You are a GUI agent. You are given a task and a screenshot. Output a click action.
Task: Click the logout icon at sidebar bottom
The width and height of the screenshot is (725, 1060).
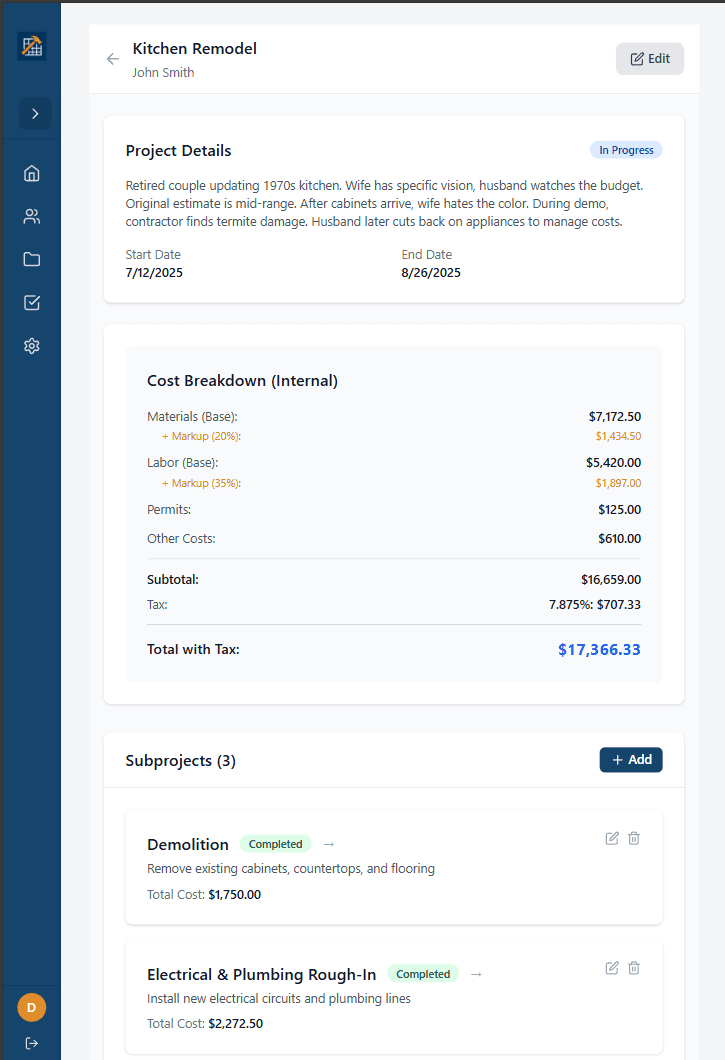pyautogui.click(x=31, y=1042)
